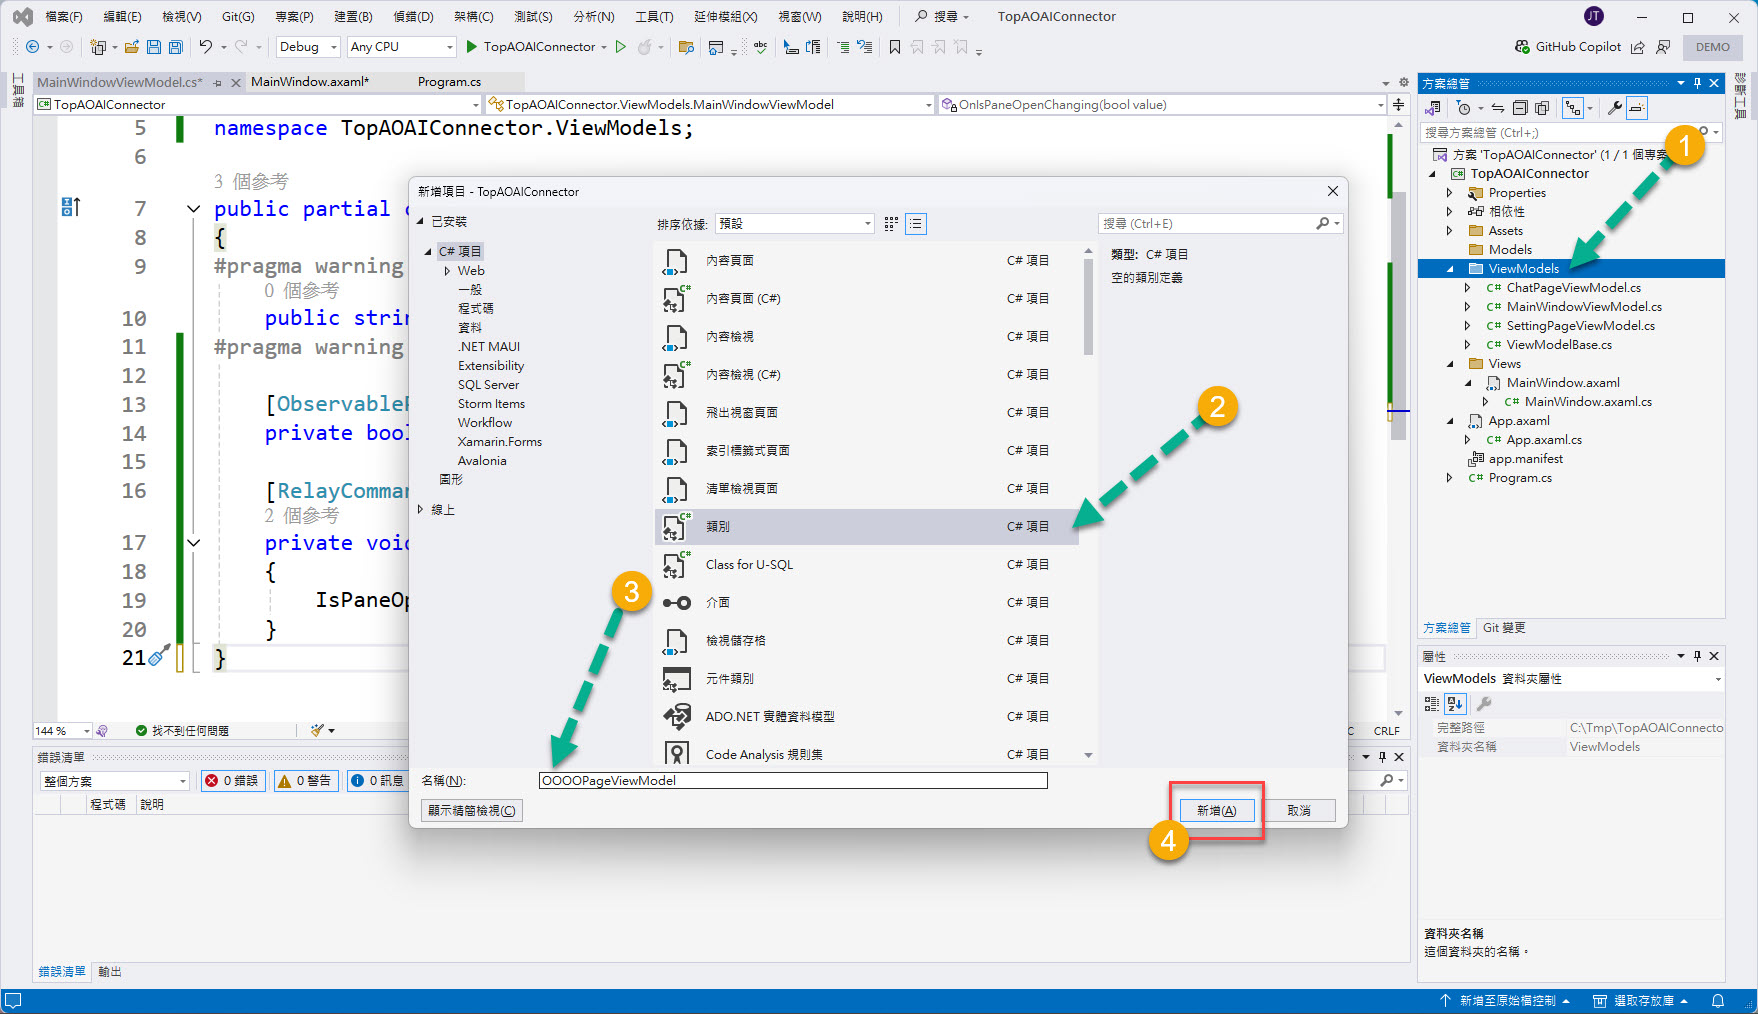The height and width of the screenshot is (1014, 1758).
Task: Switch to MainWindow.axaml* tab
Action: (x=310, y=82)
